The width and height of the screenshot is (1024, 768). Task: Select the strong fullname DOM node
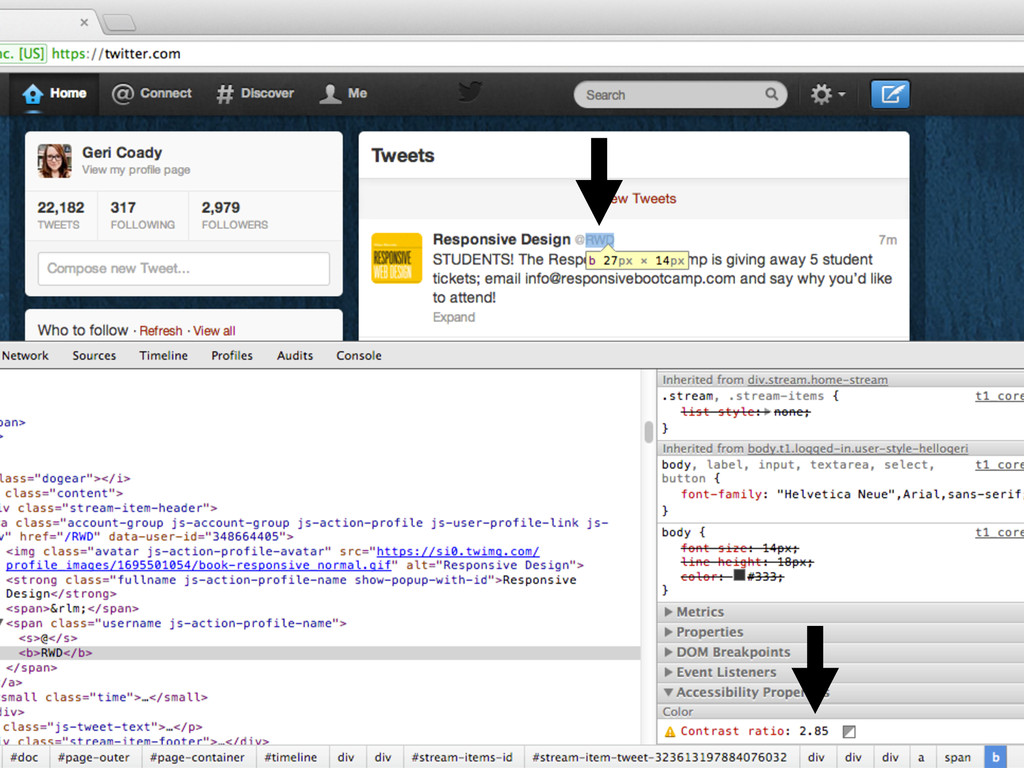tap(291, 586)
